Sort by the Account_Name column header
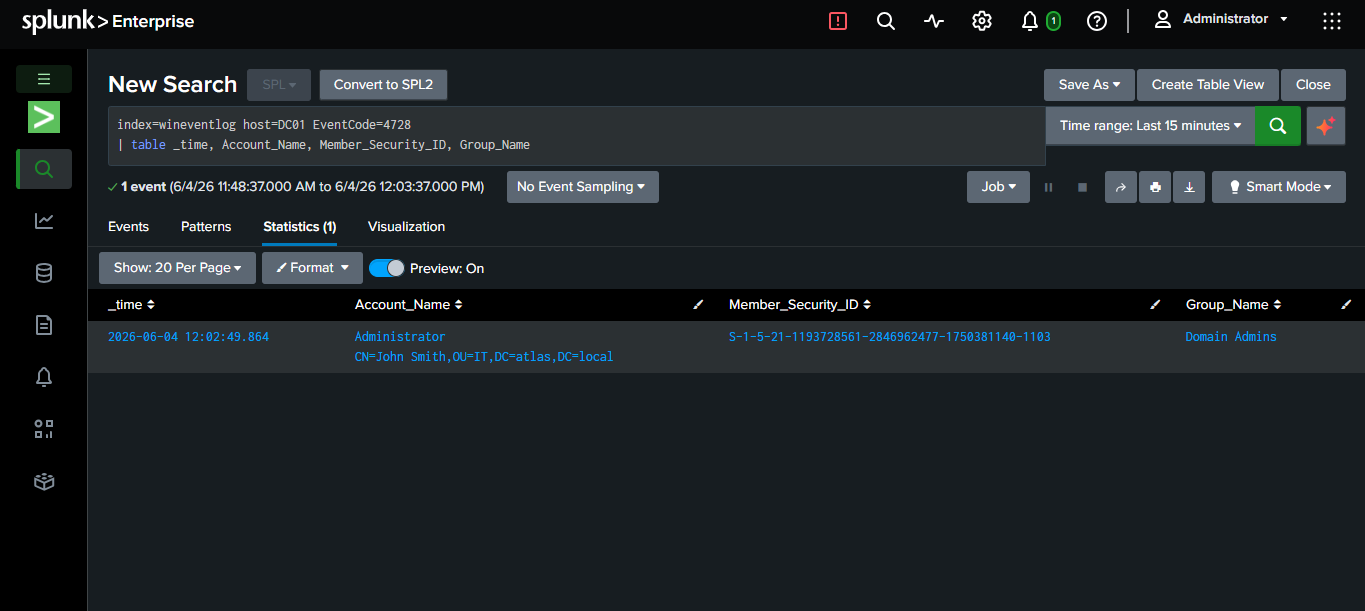Image resolution: width=1365 pixels, height=611 pixels. click(409, 305)
